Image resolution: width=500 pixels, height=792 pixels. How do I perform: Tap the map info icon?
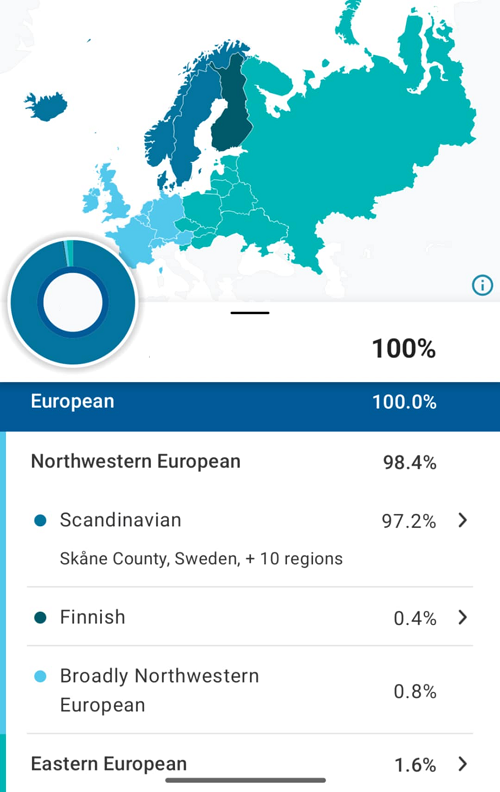tap(482, 285)
